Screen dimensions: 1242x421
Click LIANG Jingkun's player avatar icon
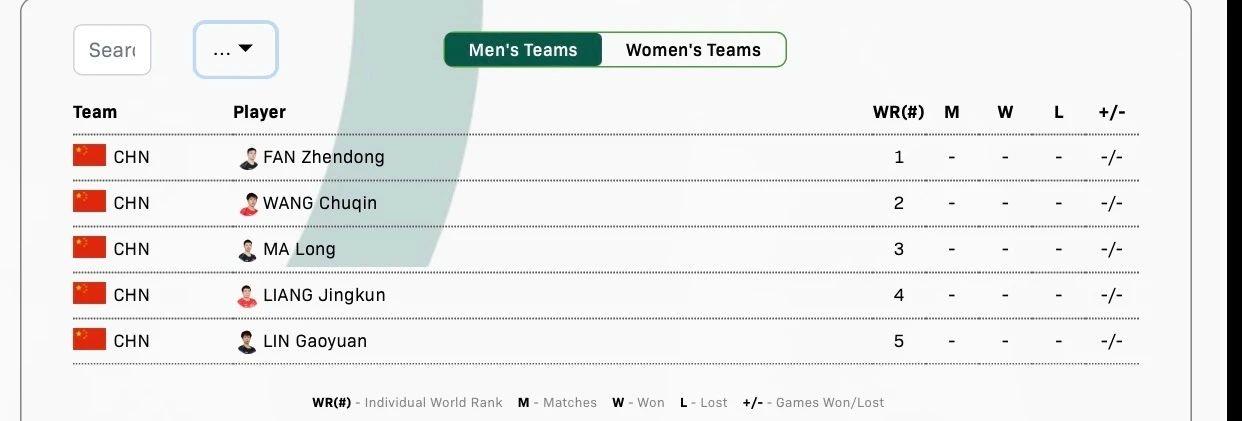248,296
